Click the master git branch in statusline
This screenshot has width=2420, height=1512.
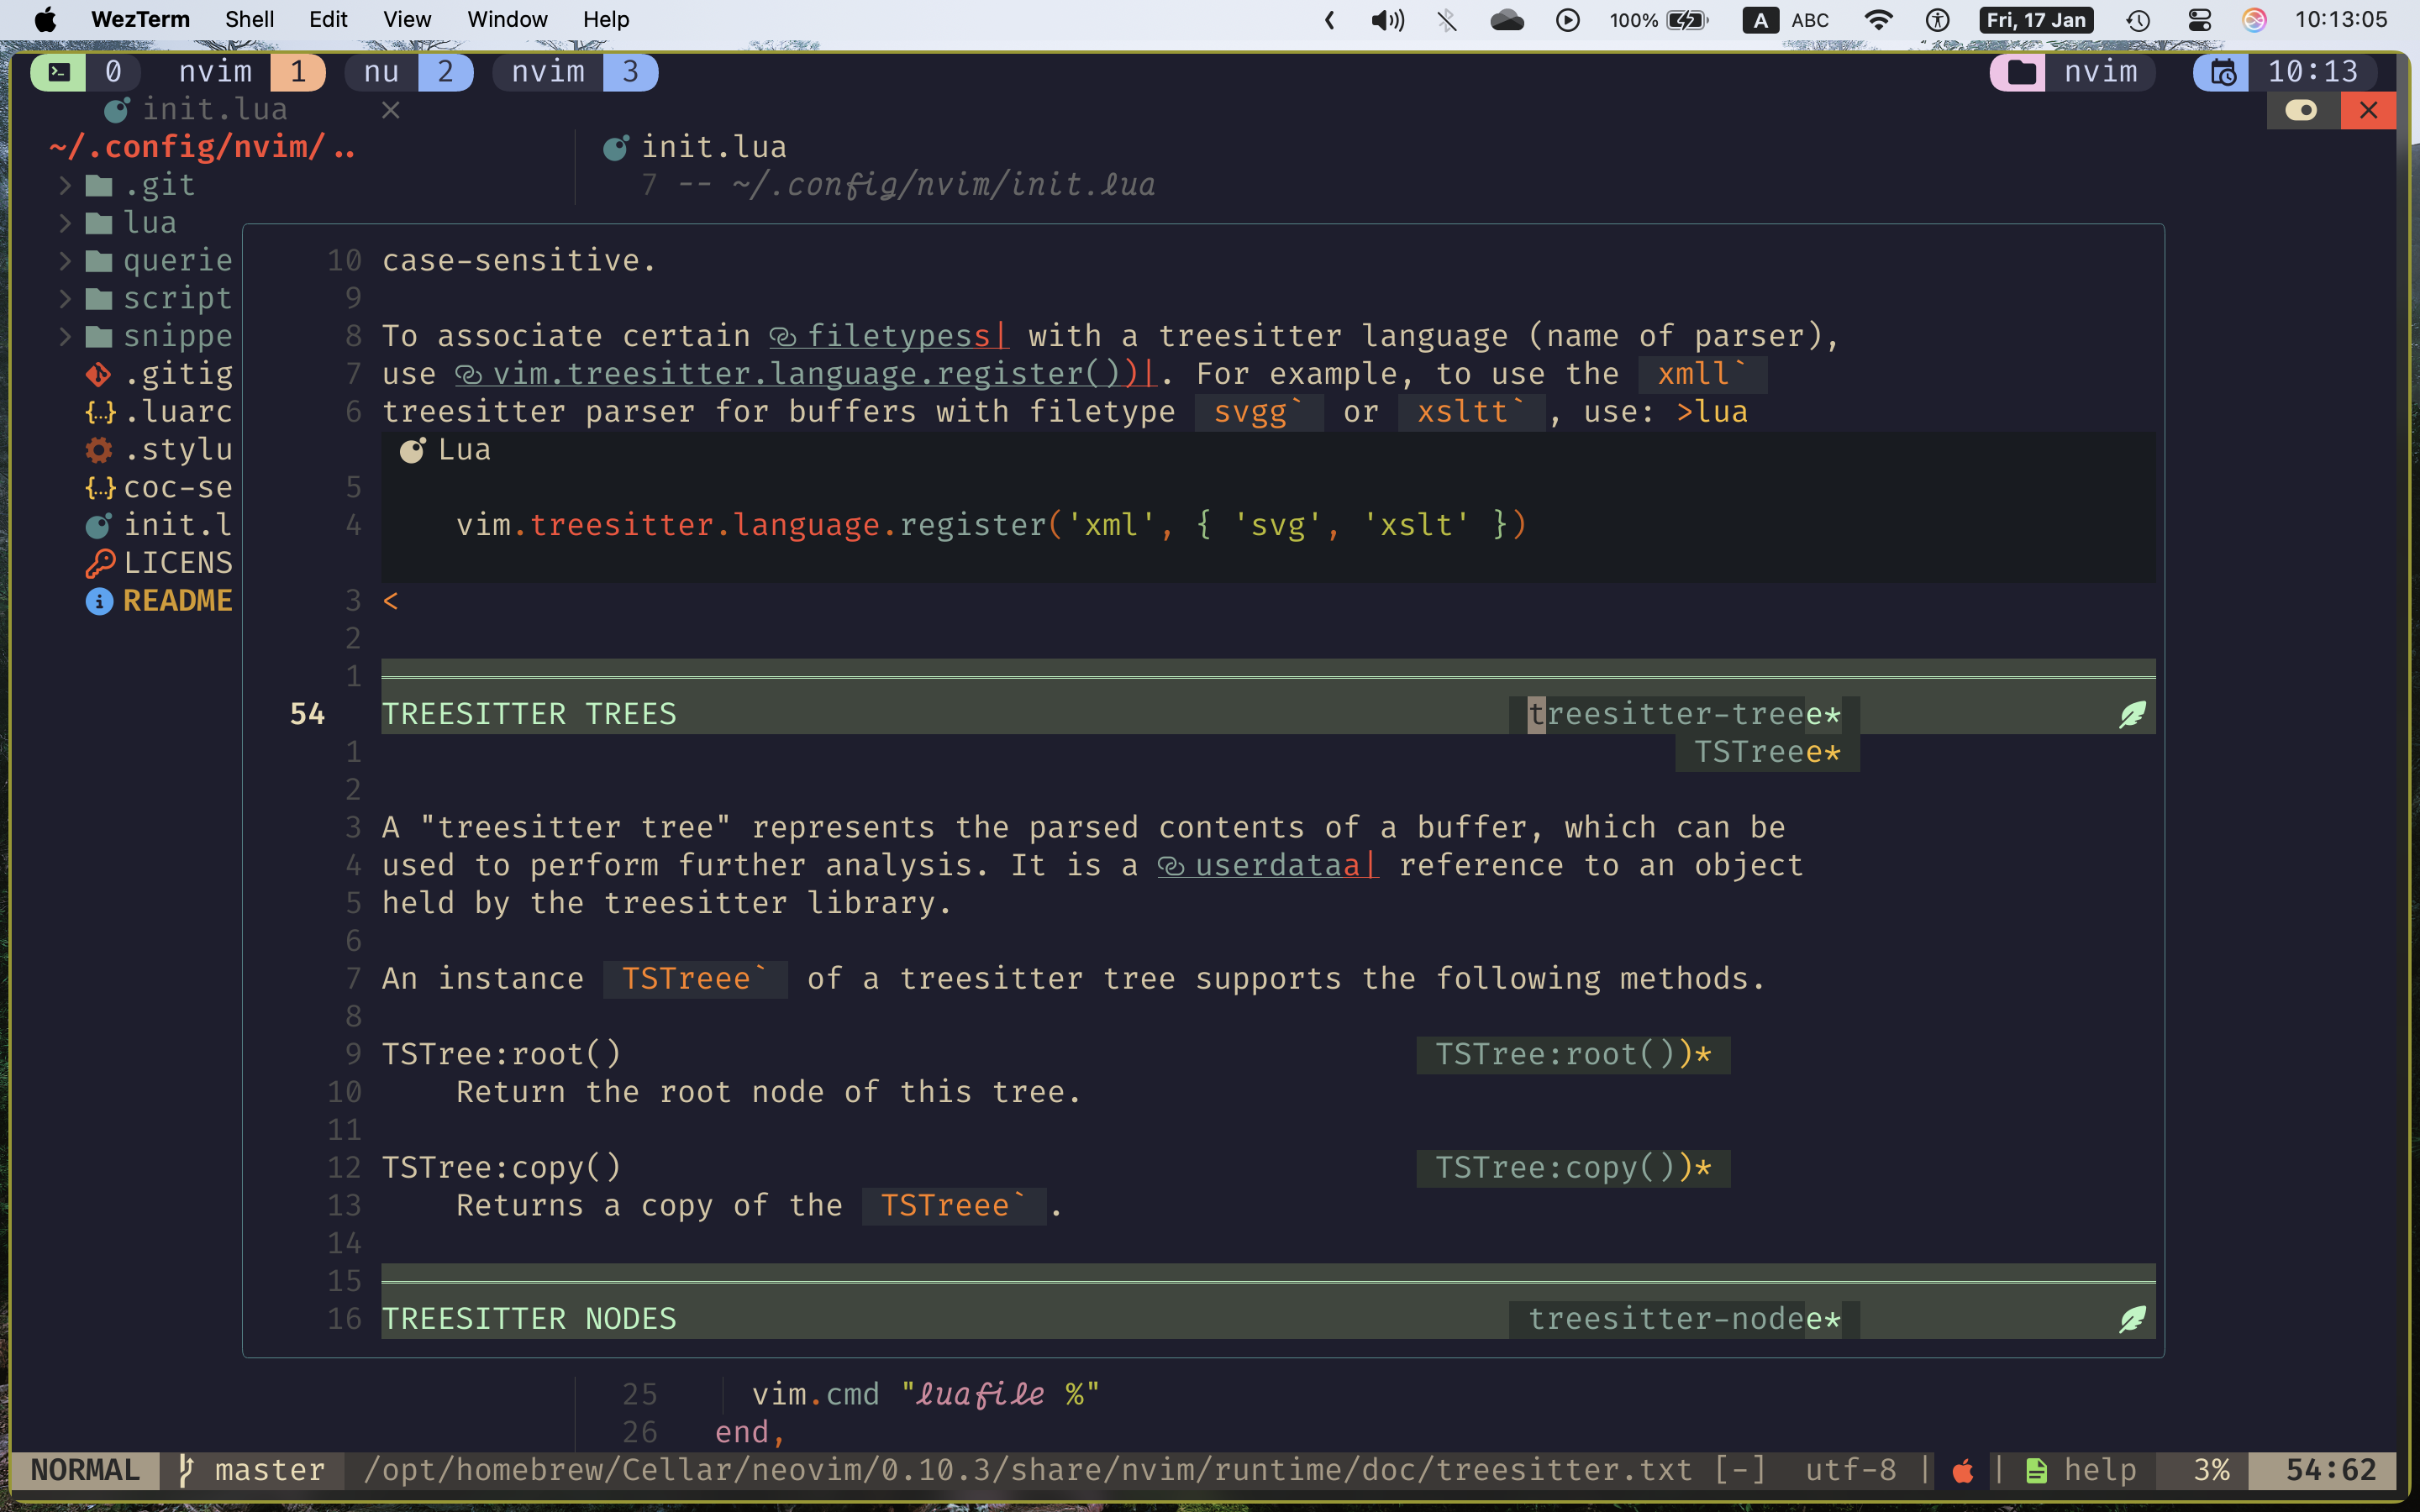click(x=251, y=1470)
